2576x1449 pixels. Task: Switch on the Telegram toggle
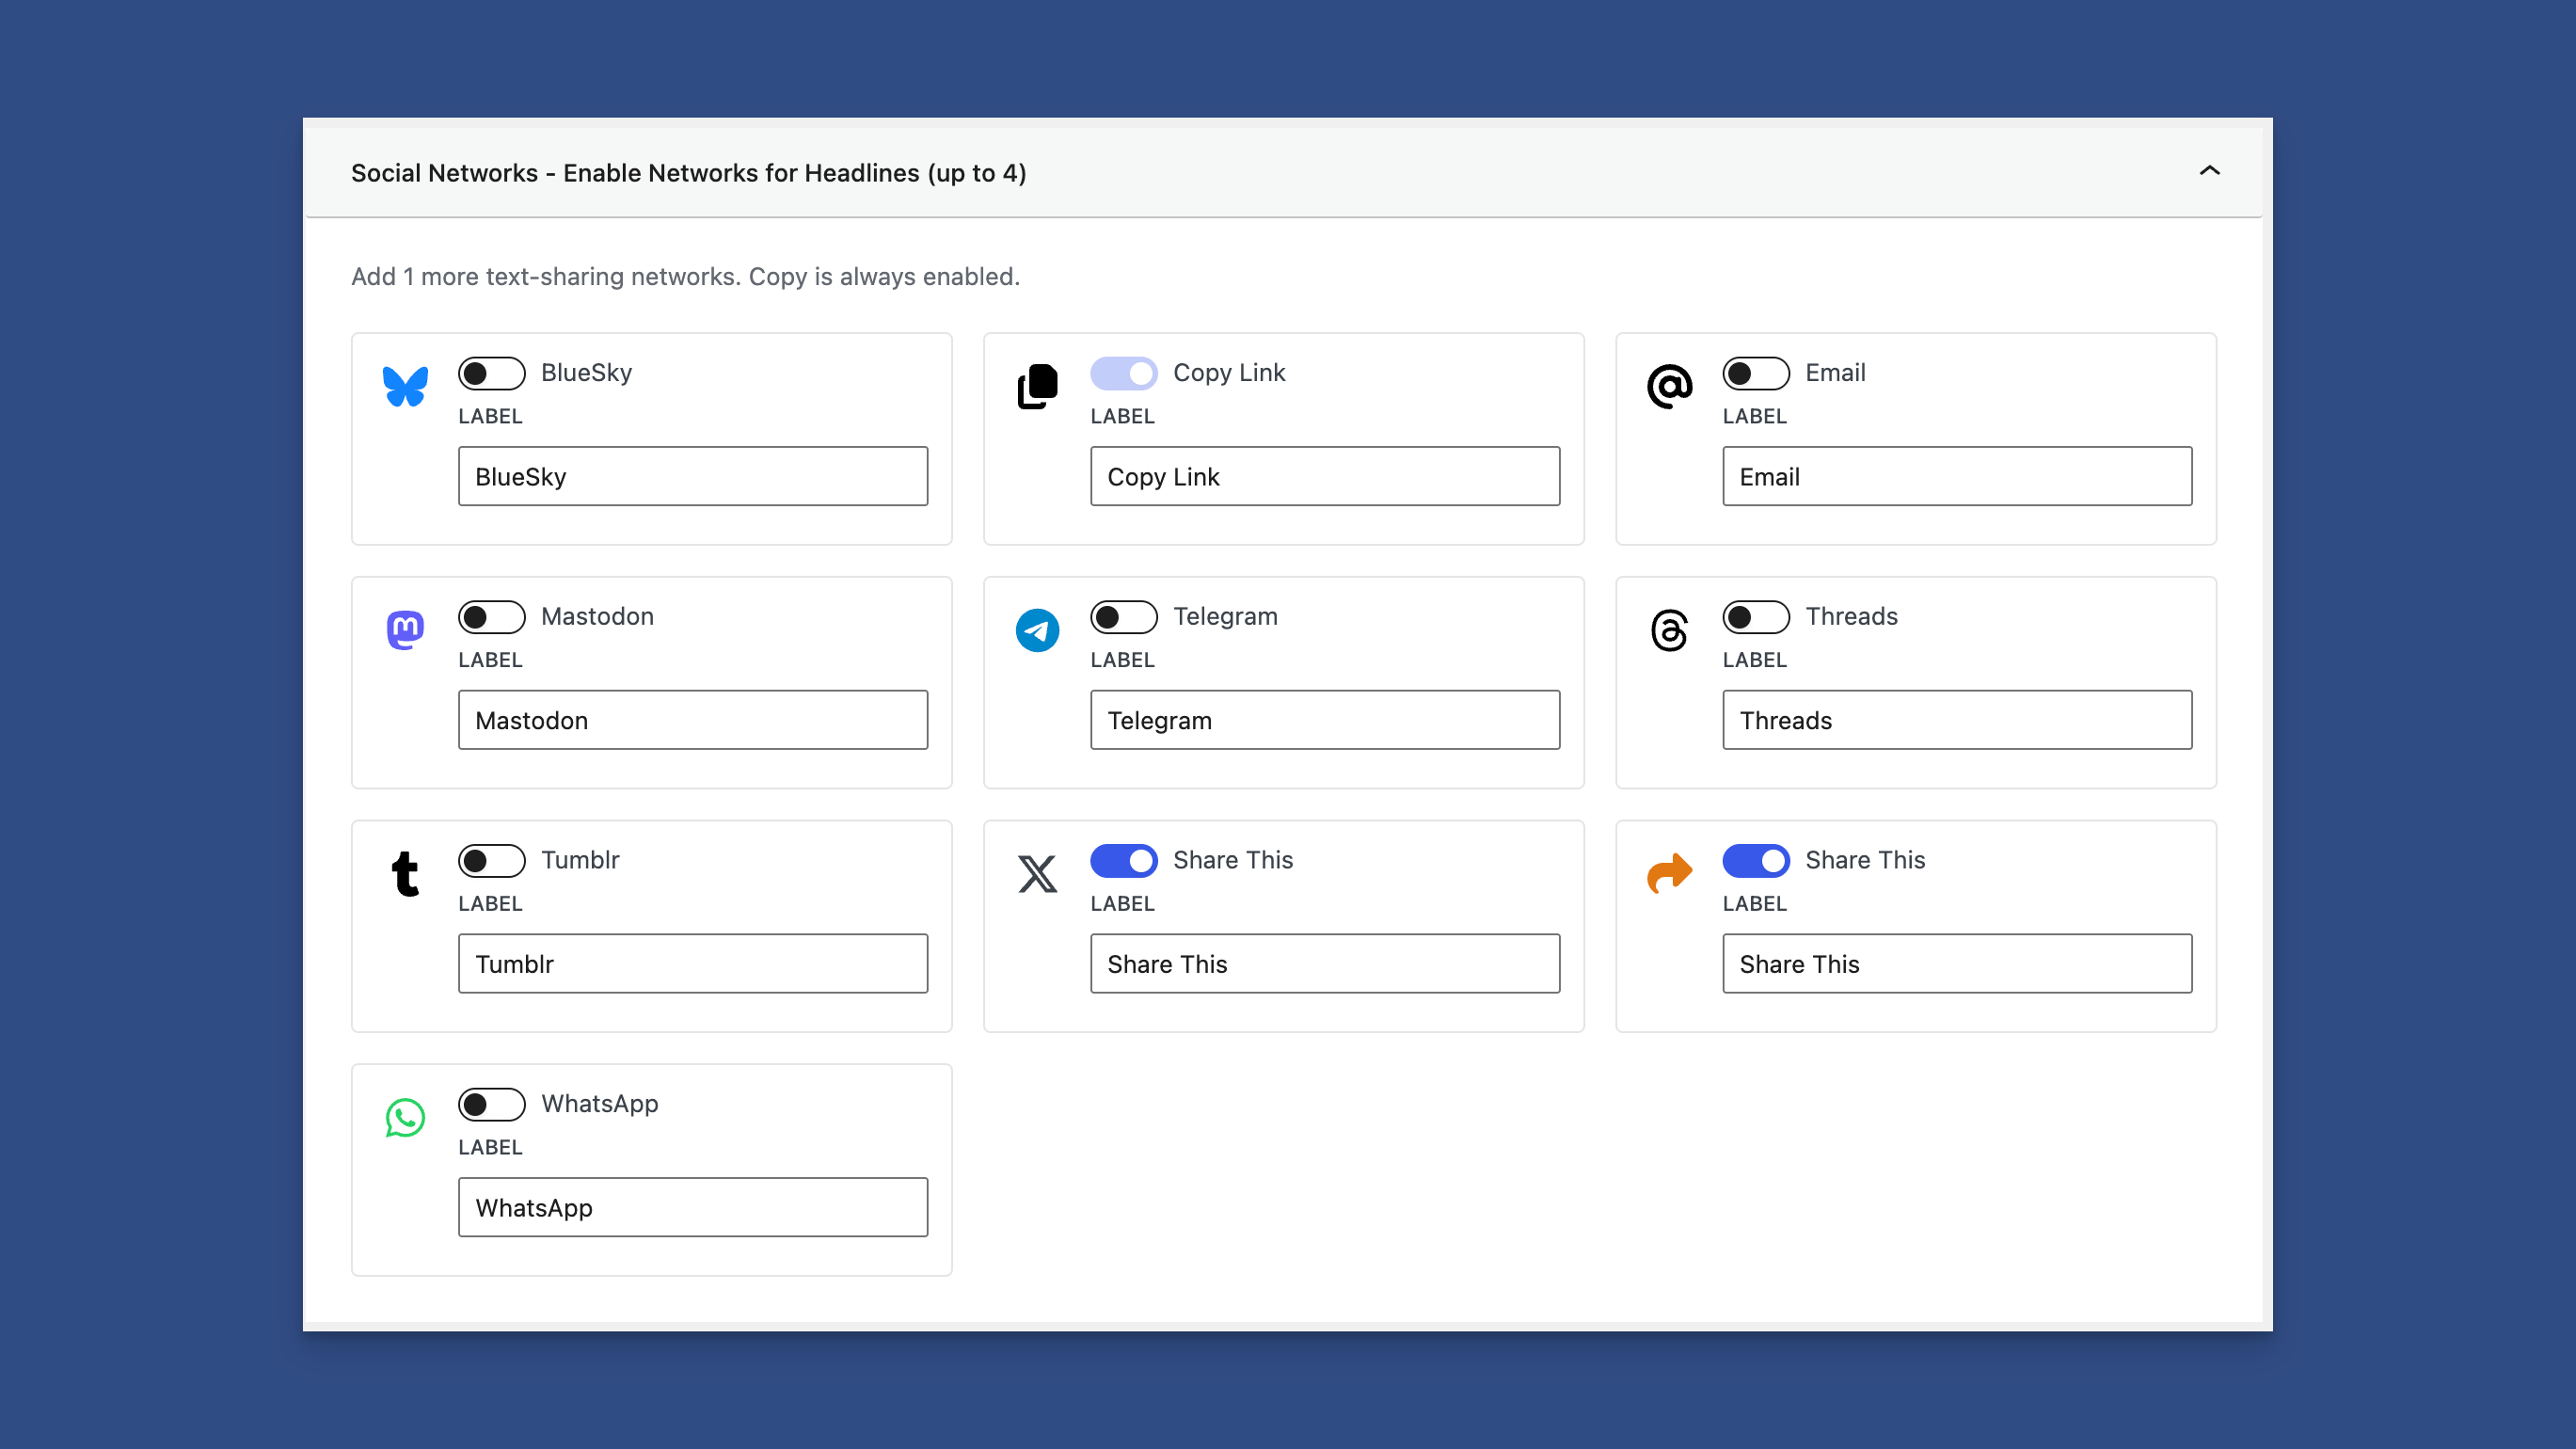click(1123, 617)
